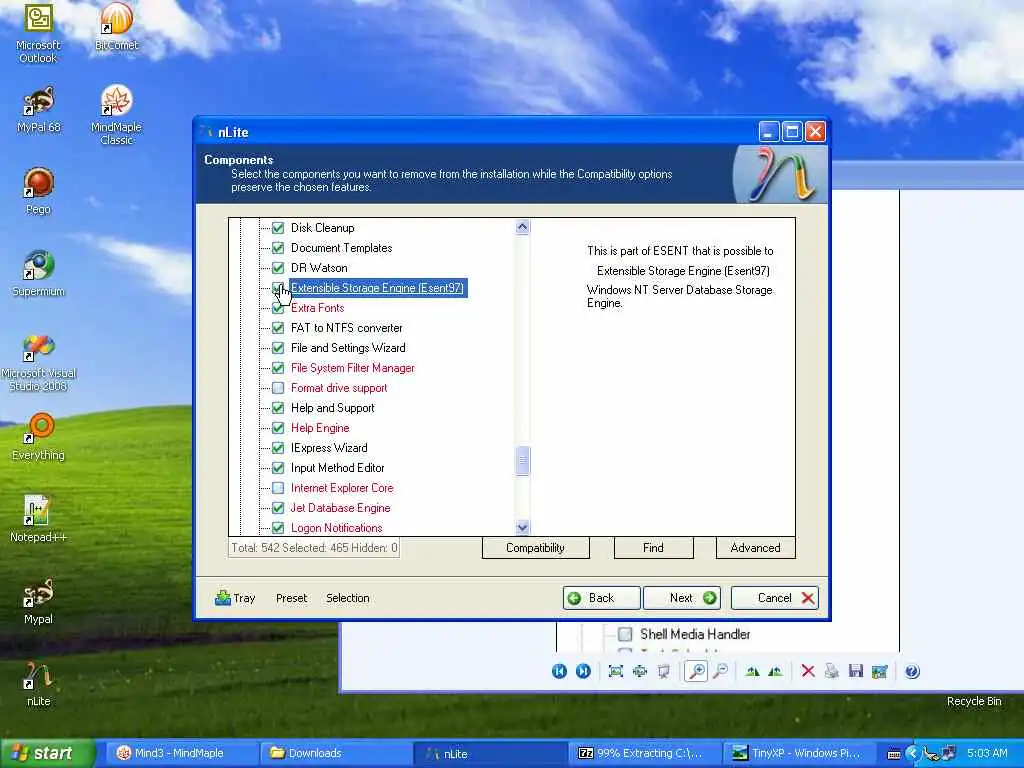
Task: Go to next image in Picture Viewer
Action: (583, 671)
